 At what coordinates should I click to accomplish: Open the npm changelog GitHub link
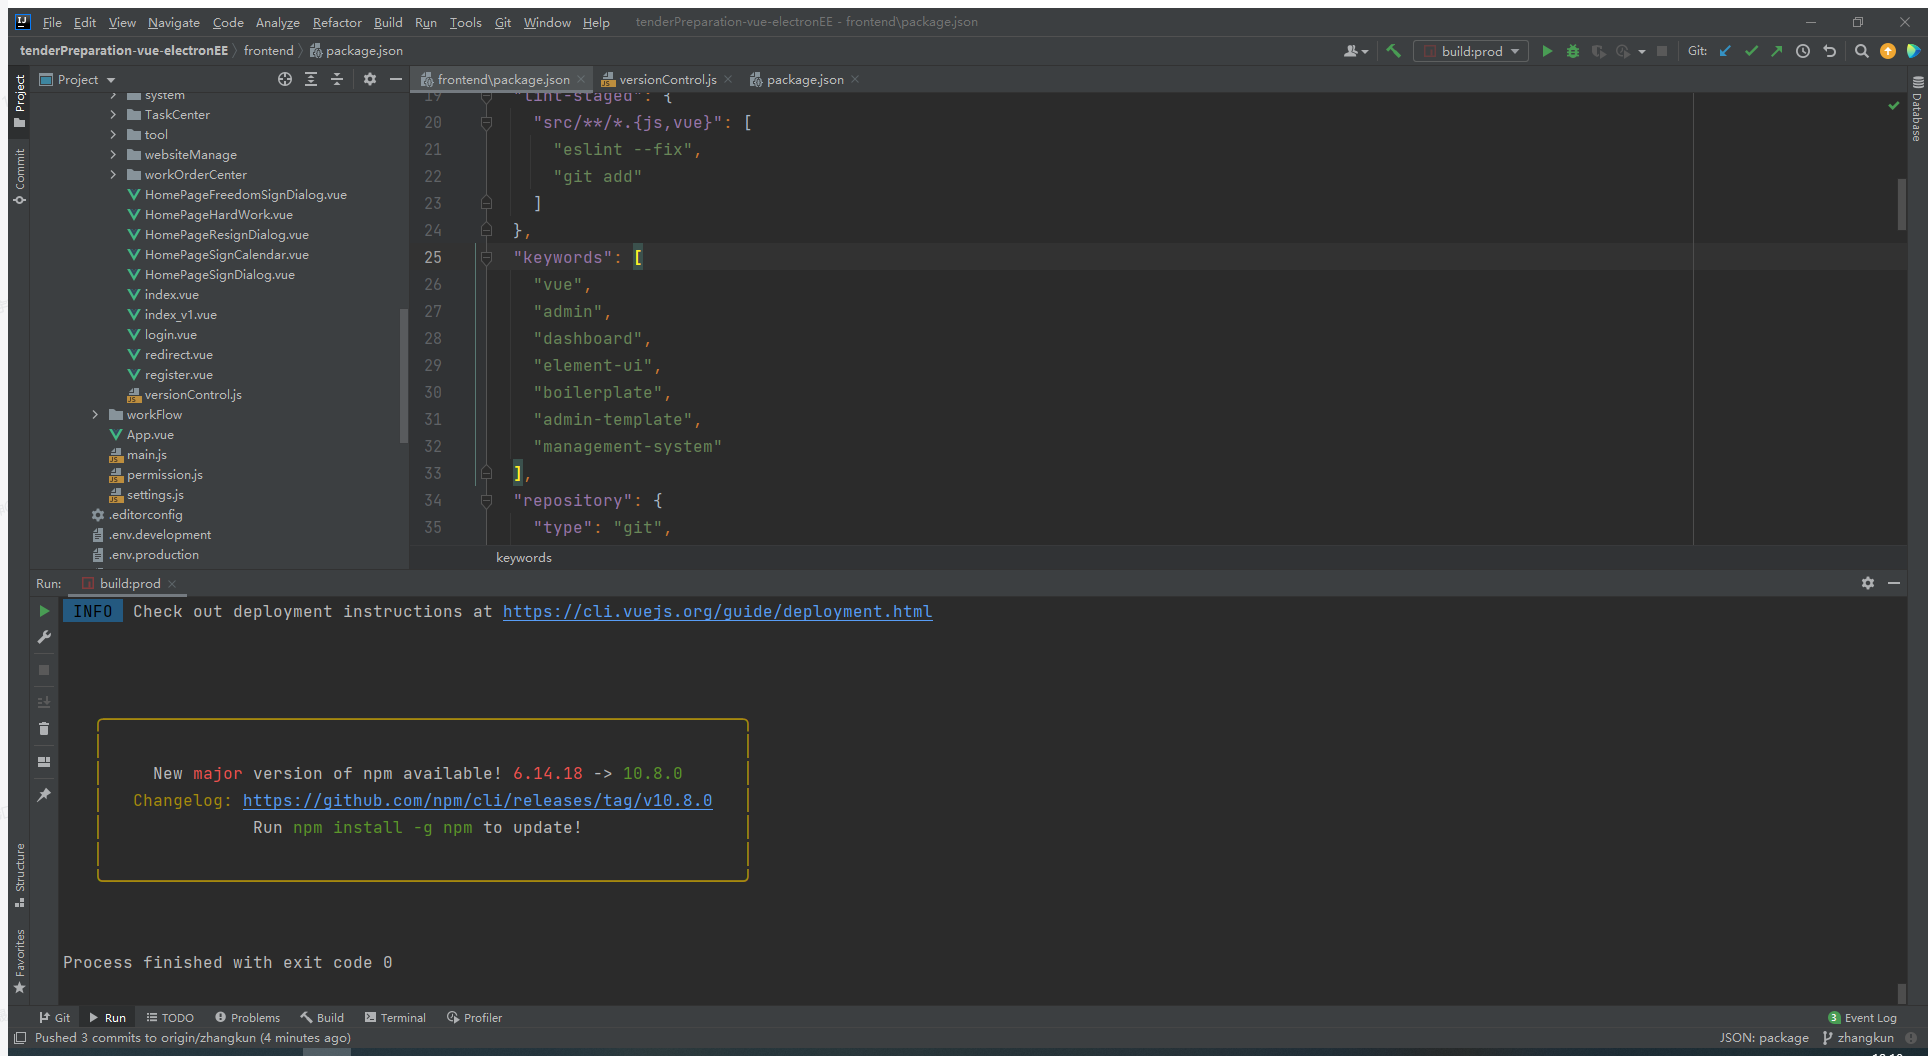click(477, 801)
